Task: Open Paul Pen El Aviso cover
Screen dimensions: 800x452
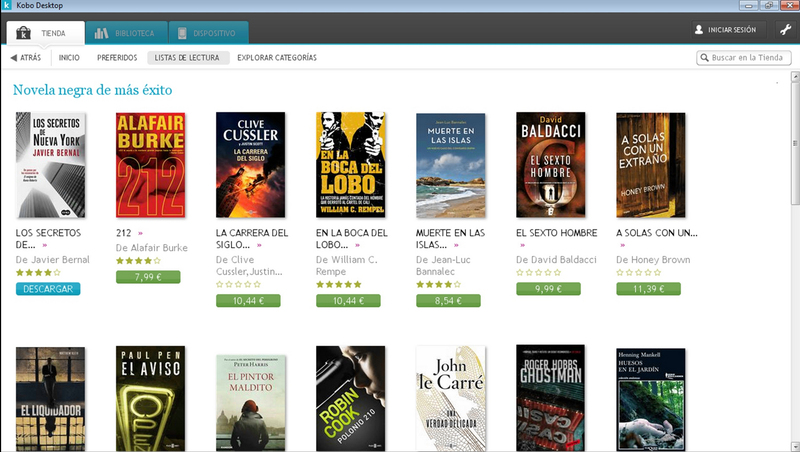Action: point(151,399)
